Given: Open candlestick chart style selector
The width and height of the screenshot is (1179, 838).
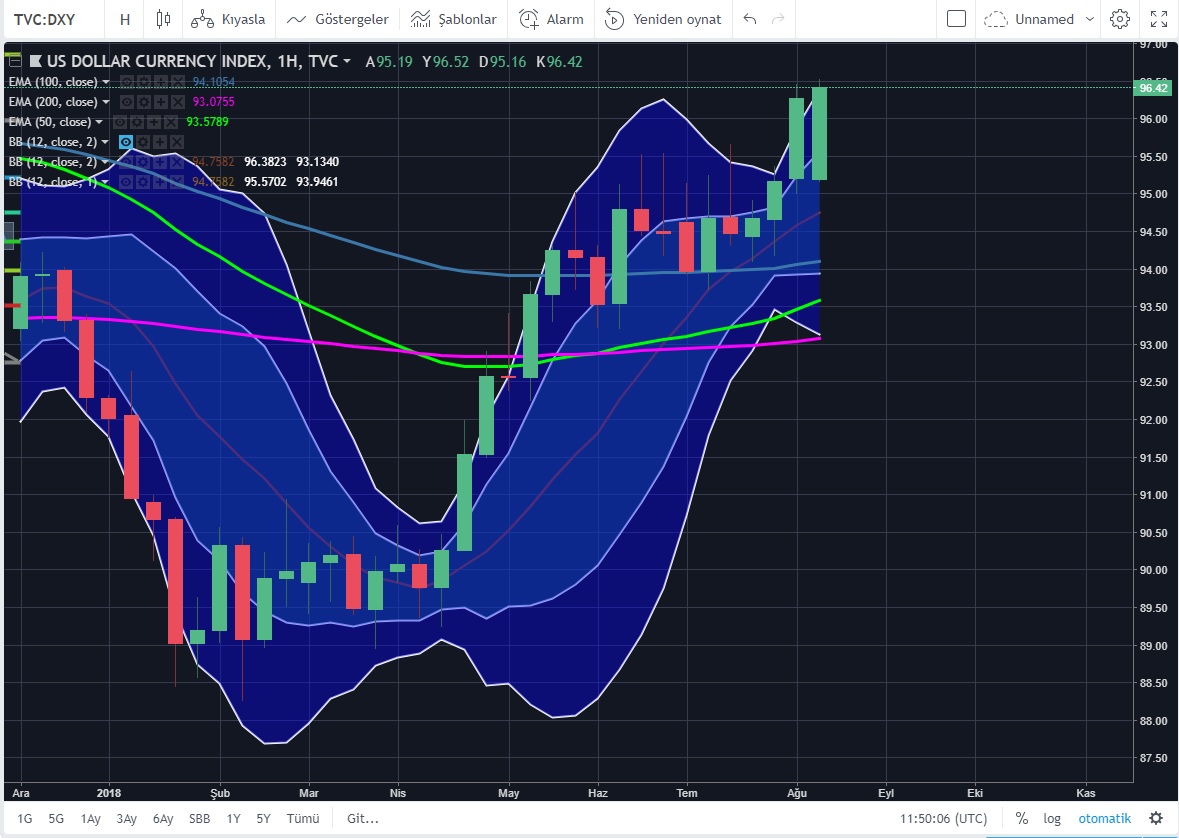Looking at the screenshot, I should point(163,19).
